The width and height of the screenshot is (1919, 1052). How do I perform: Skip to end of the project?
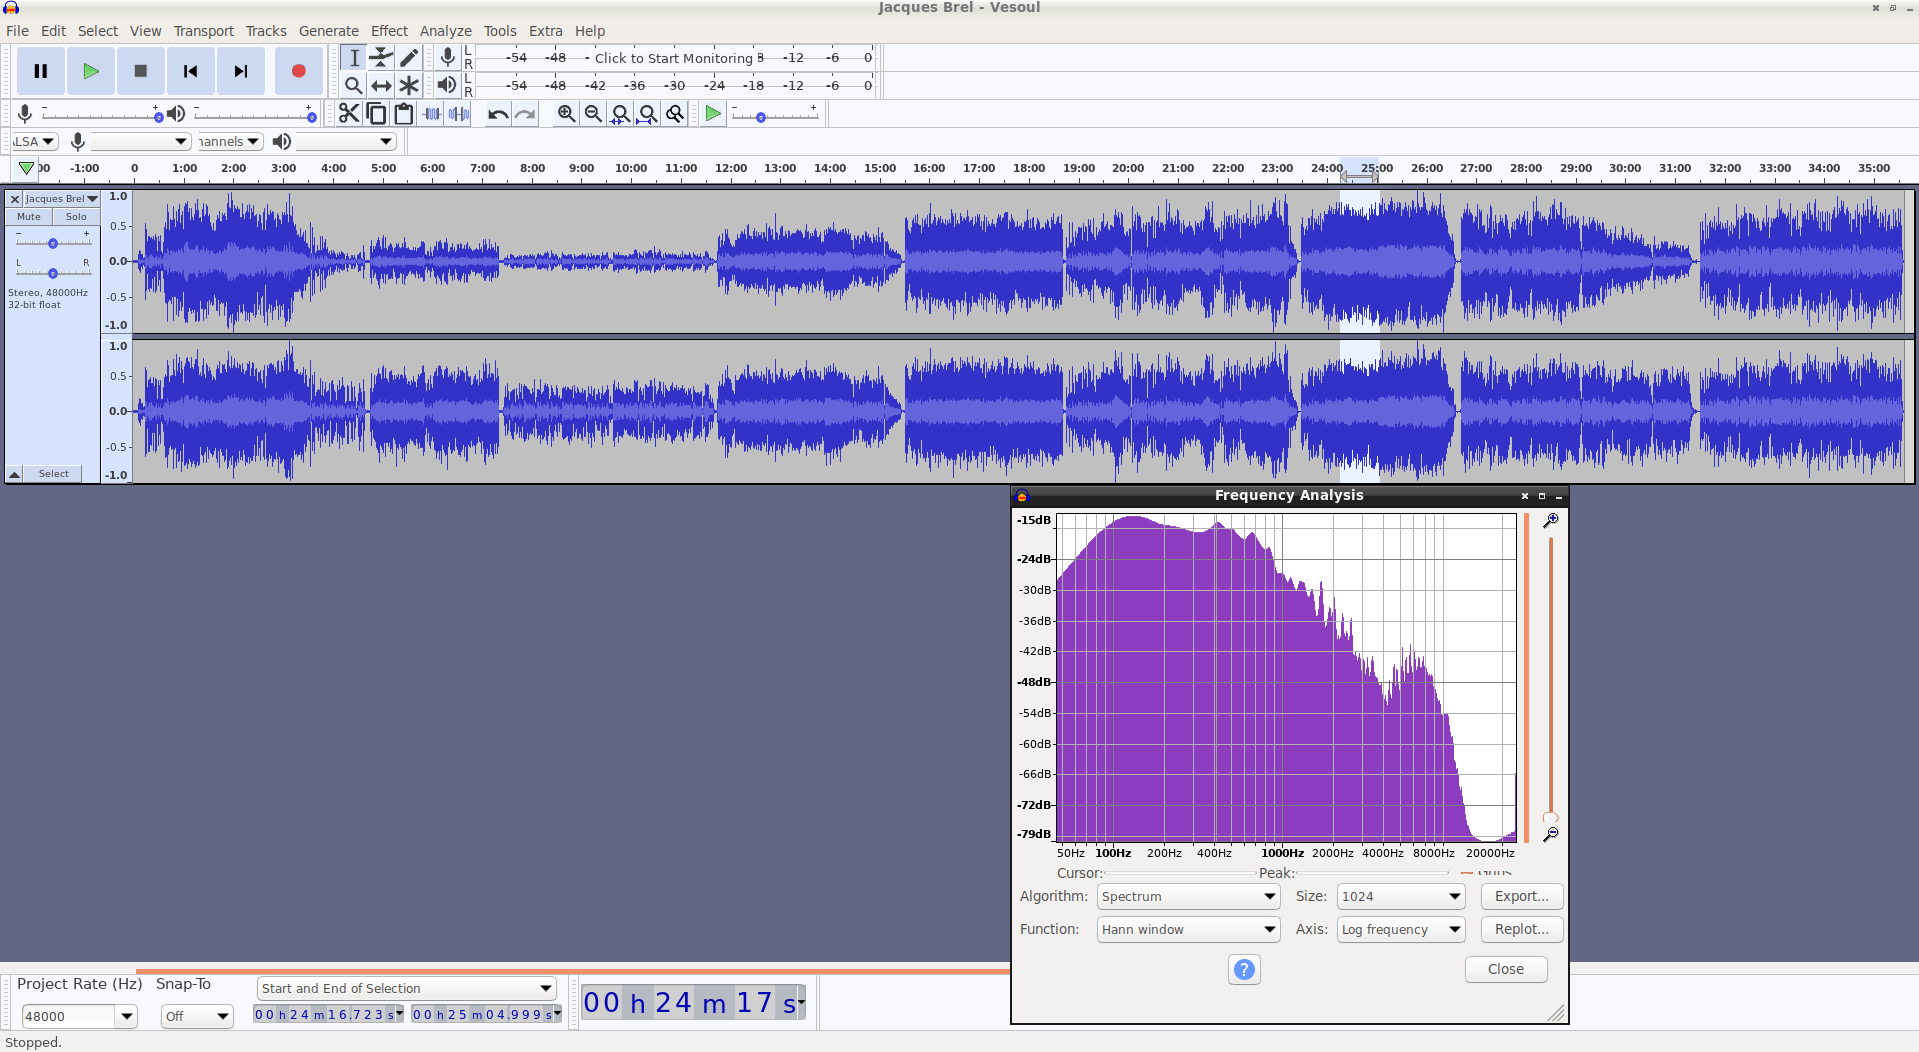coord(241,71)
